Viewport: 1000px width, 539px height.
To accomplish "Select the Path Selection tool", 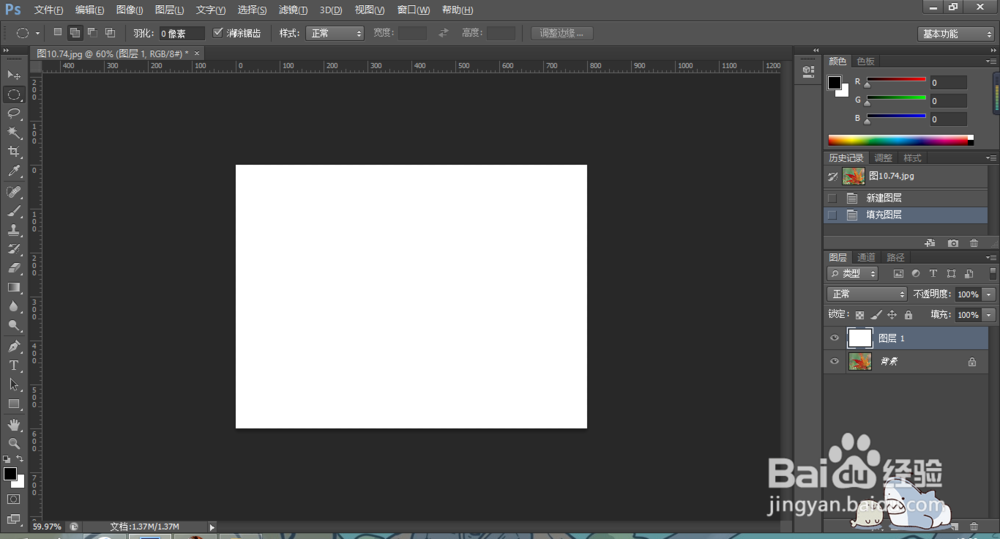I will tap(13, 385).
